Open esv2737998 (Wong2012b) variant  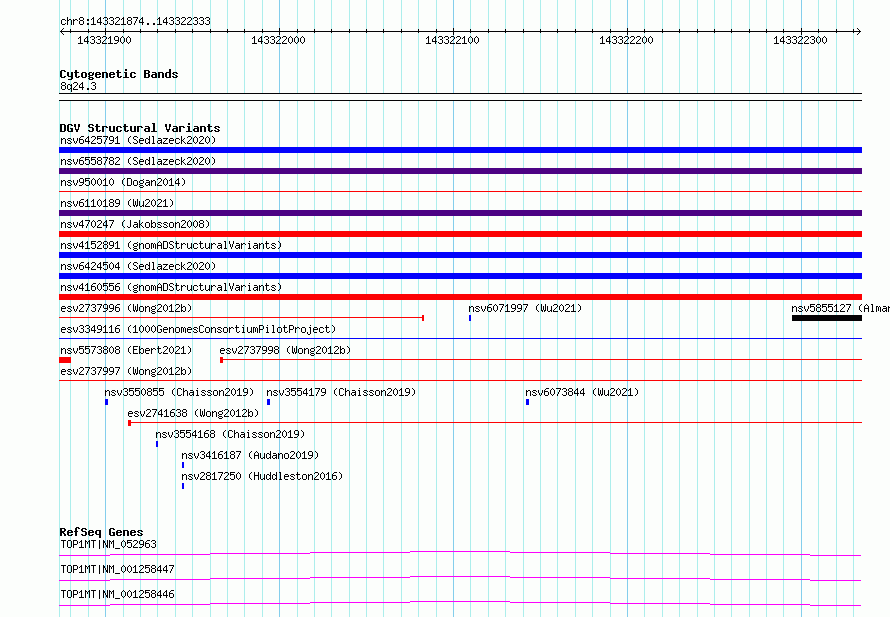(285, 350)
